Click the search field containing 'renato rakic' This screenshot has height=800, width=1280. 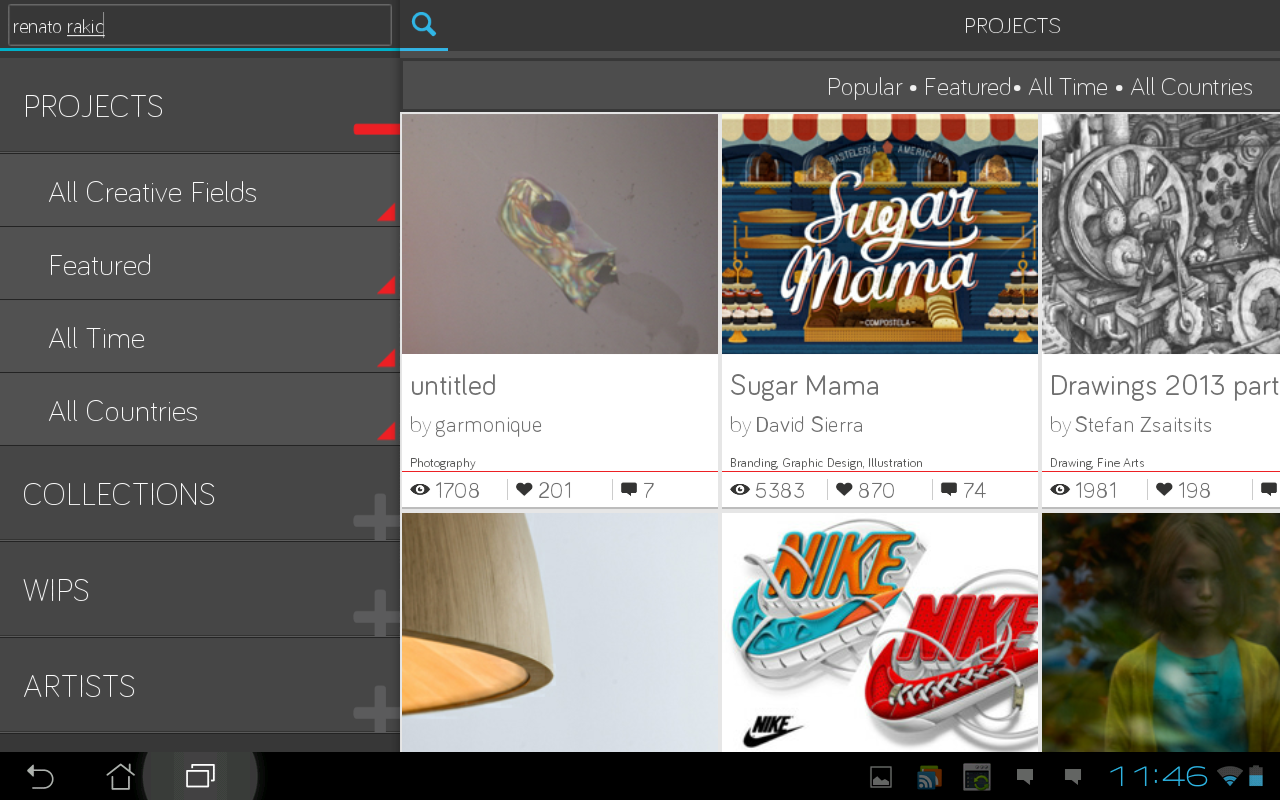[200, 25]
